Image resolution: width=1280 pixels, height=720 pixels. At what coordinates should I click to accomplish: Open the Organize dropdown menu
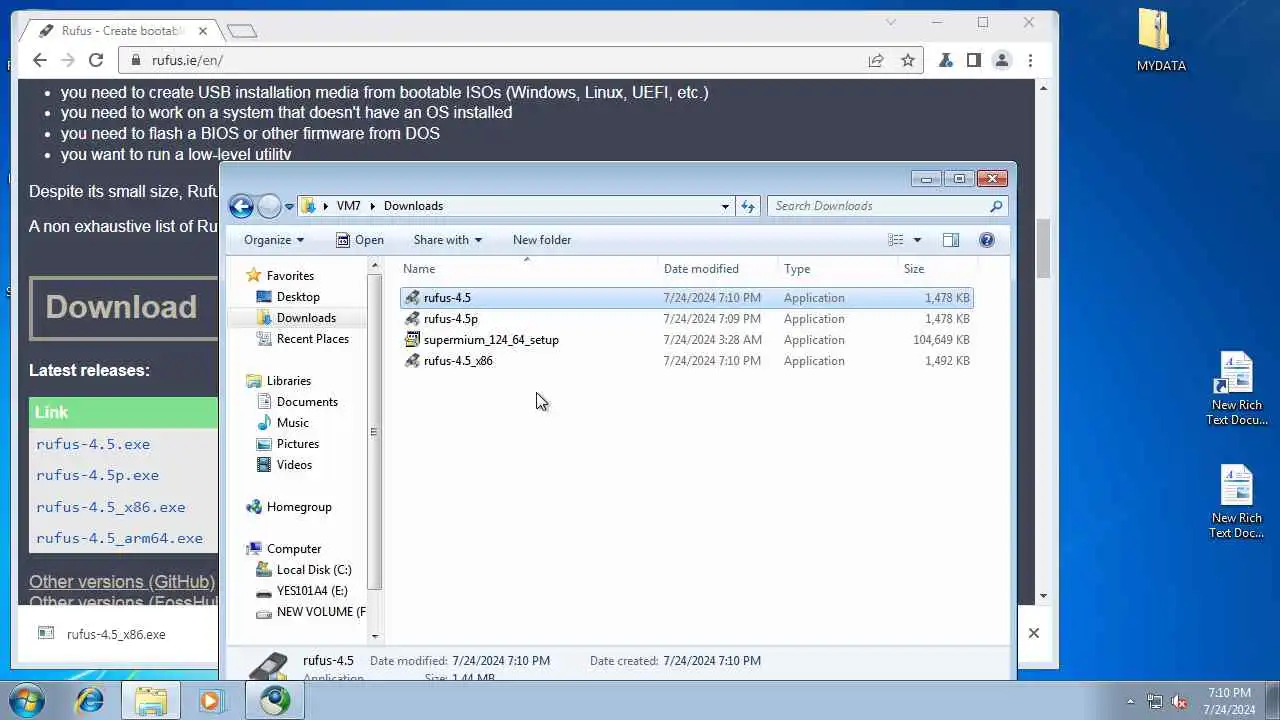[274, 240]
